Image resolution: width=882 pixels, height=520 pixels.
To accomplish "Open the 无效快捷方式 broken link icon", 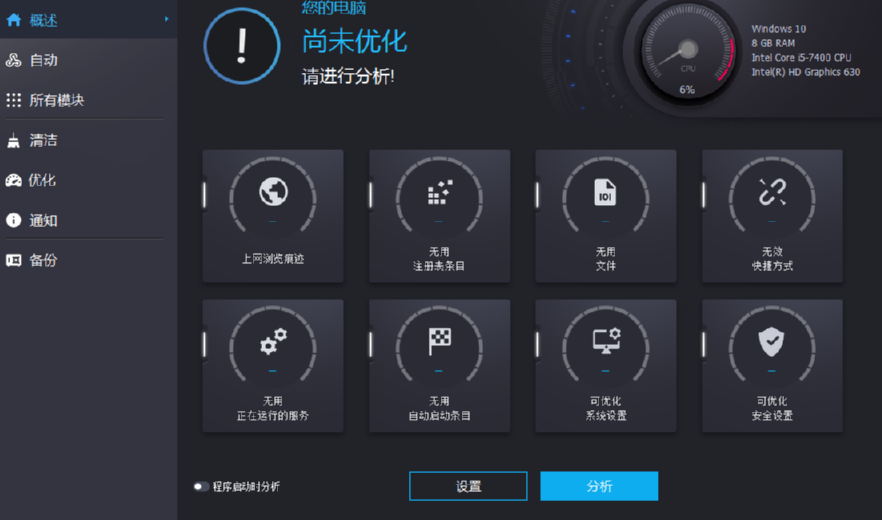I will (x=772, y=192).
